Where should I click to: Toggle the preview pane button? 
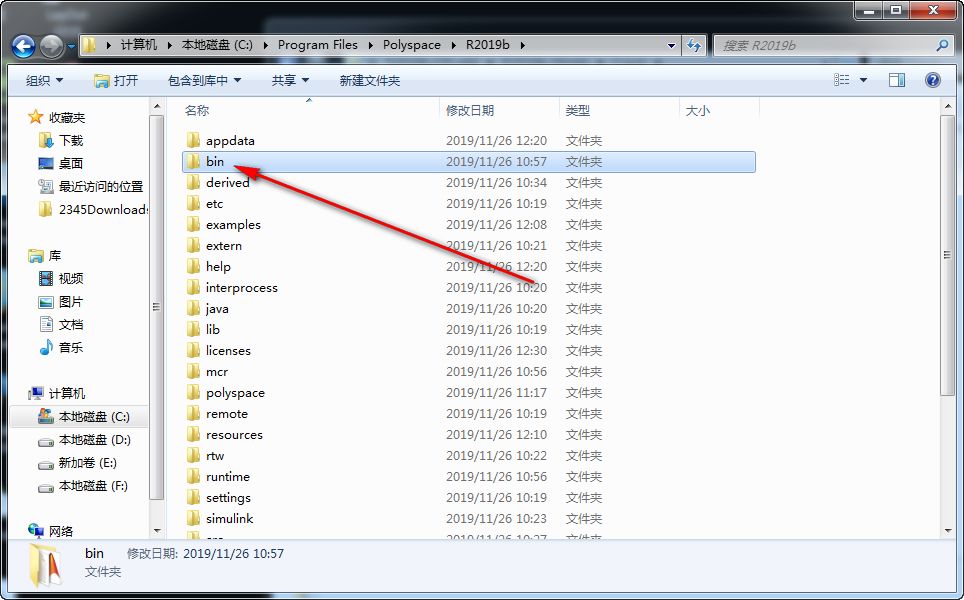tap(896, 80)
